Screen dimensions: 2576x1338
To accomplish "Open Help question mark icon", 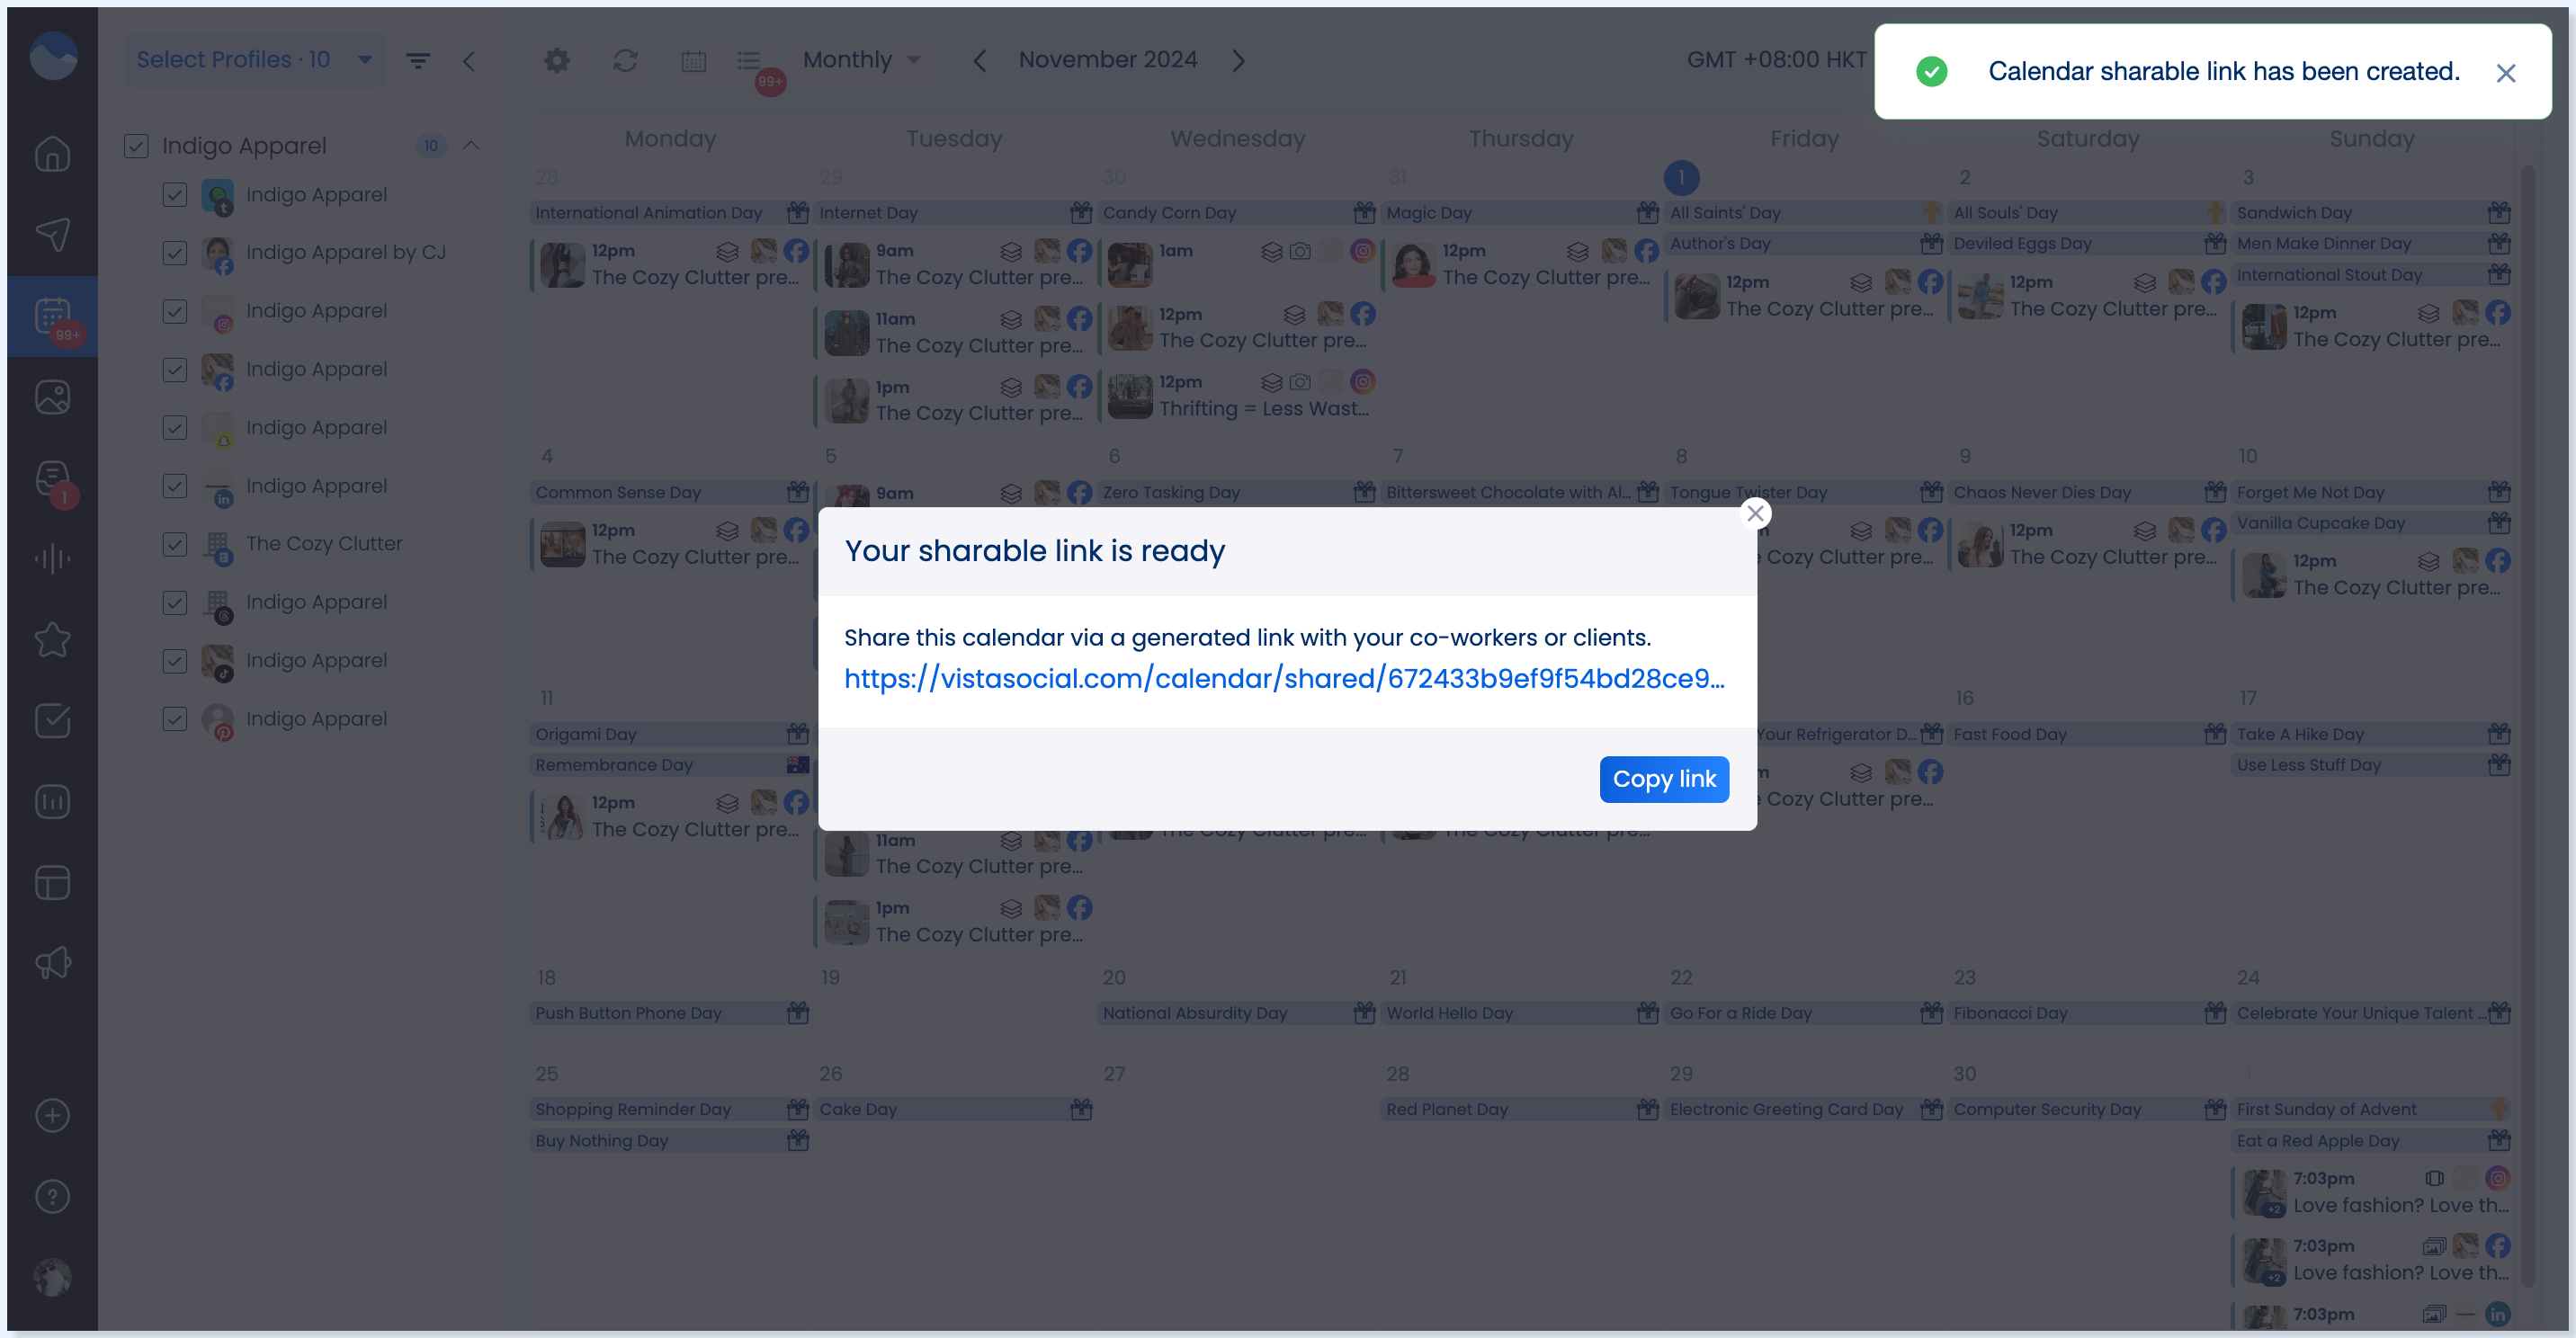I will [53, 1197].
